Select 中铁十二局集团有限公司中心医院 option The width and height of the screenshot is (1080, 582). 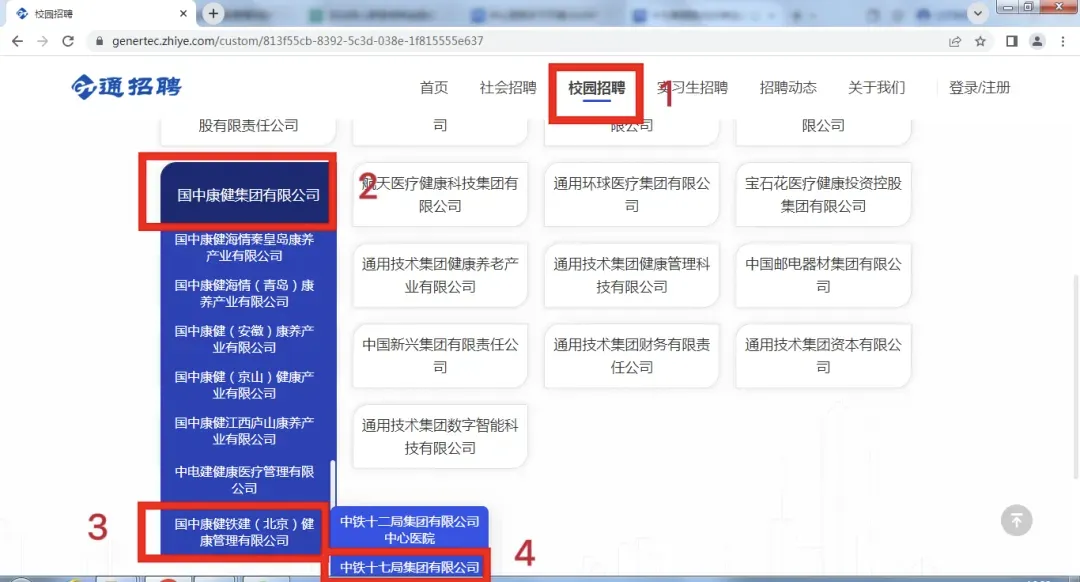pyautogui.click(x=409, y=530)
